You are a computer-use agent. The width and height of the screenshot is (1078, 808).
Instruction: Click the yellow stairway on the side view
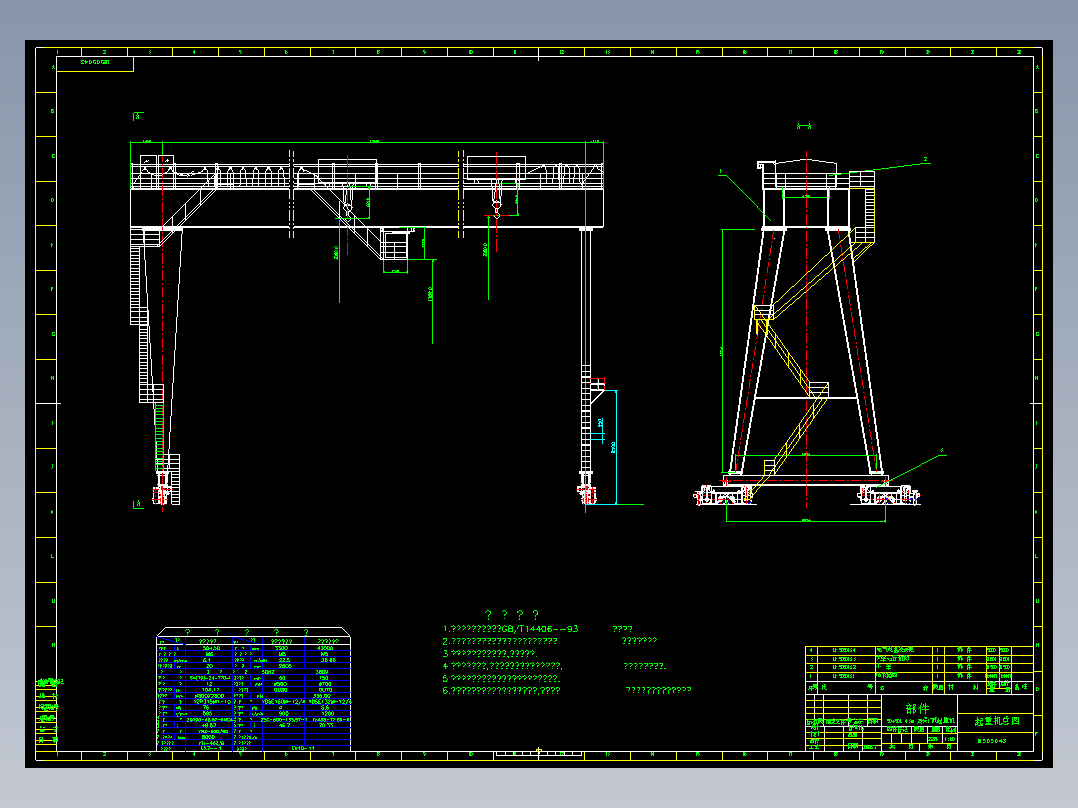pyautogui.click(x=808, y=362)
